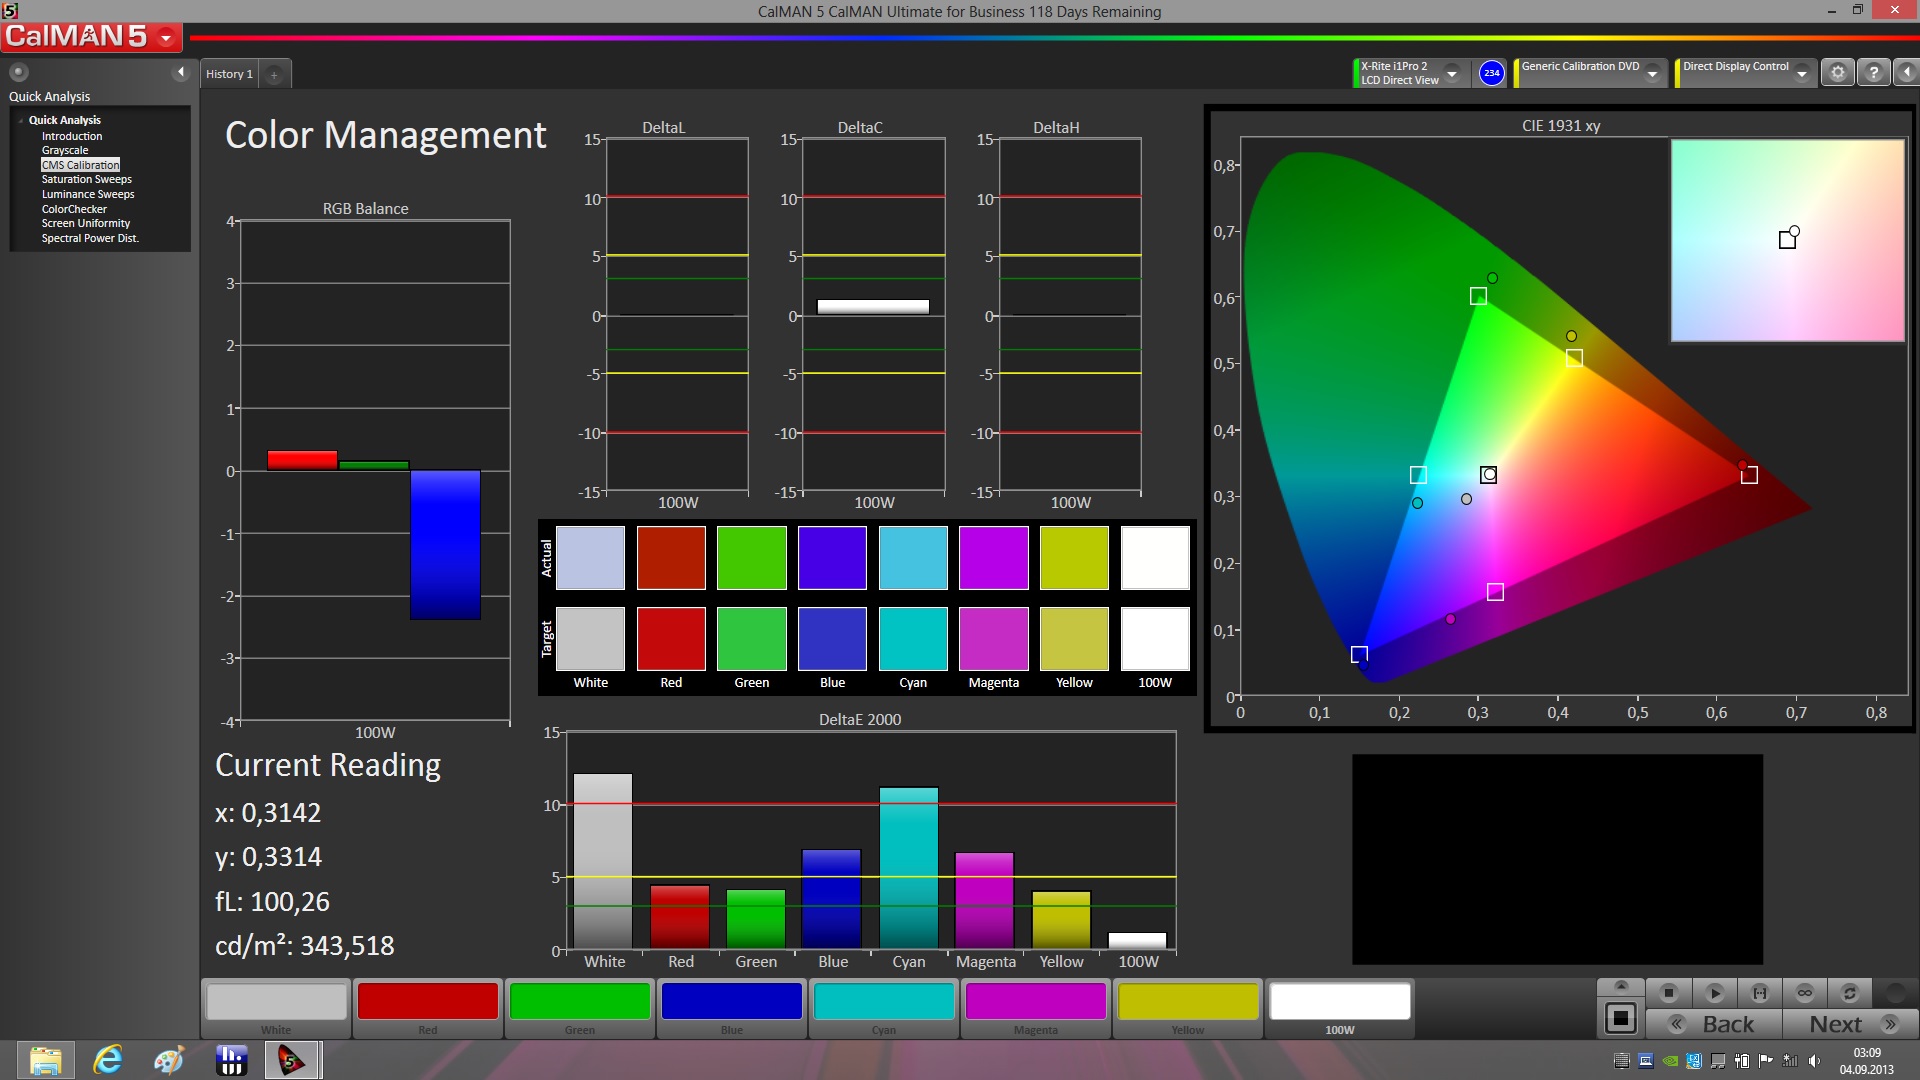Toggle the right-side panel arrow button
This screenshot has width=1920, height=1080.
coord(1906,73)
